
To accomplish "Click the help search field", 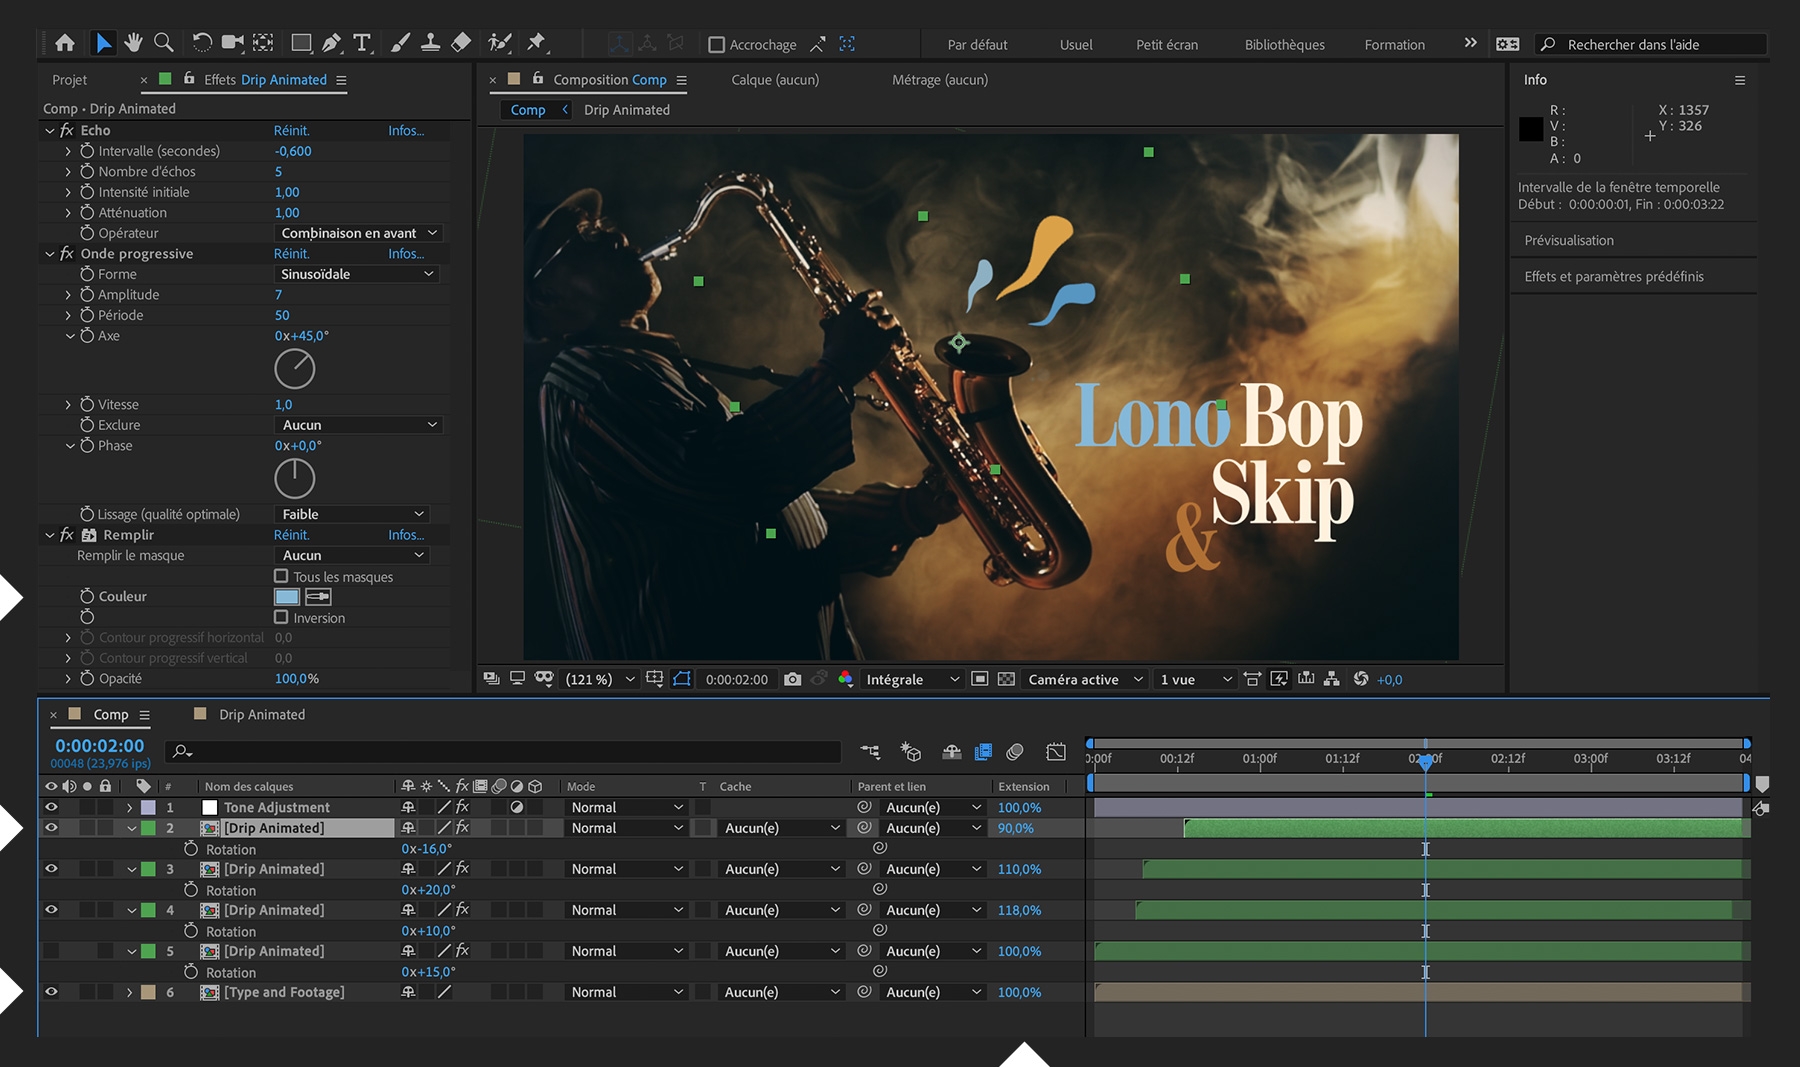I will click(1660, 45).
